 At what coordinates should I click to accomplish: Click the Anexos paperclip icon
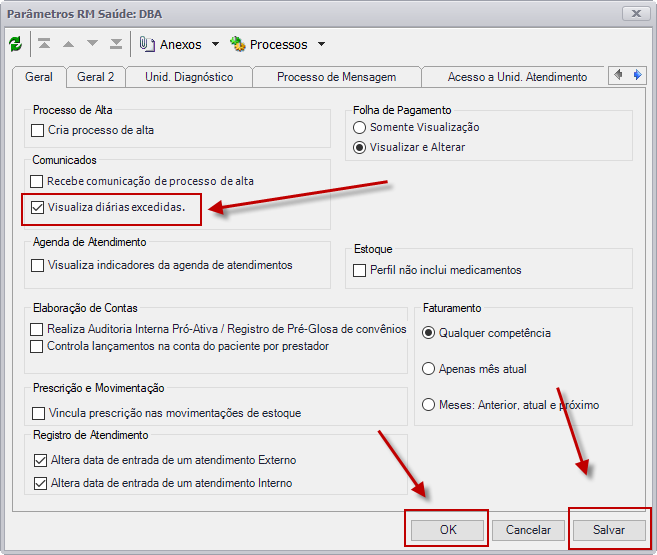click(147, 44)
